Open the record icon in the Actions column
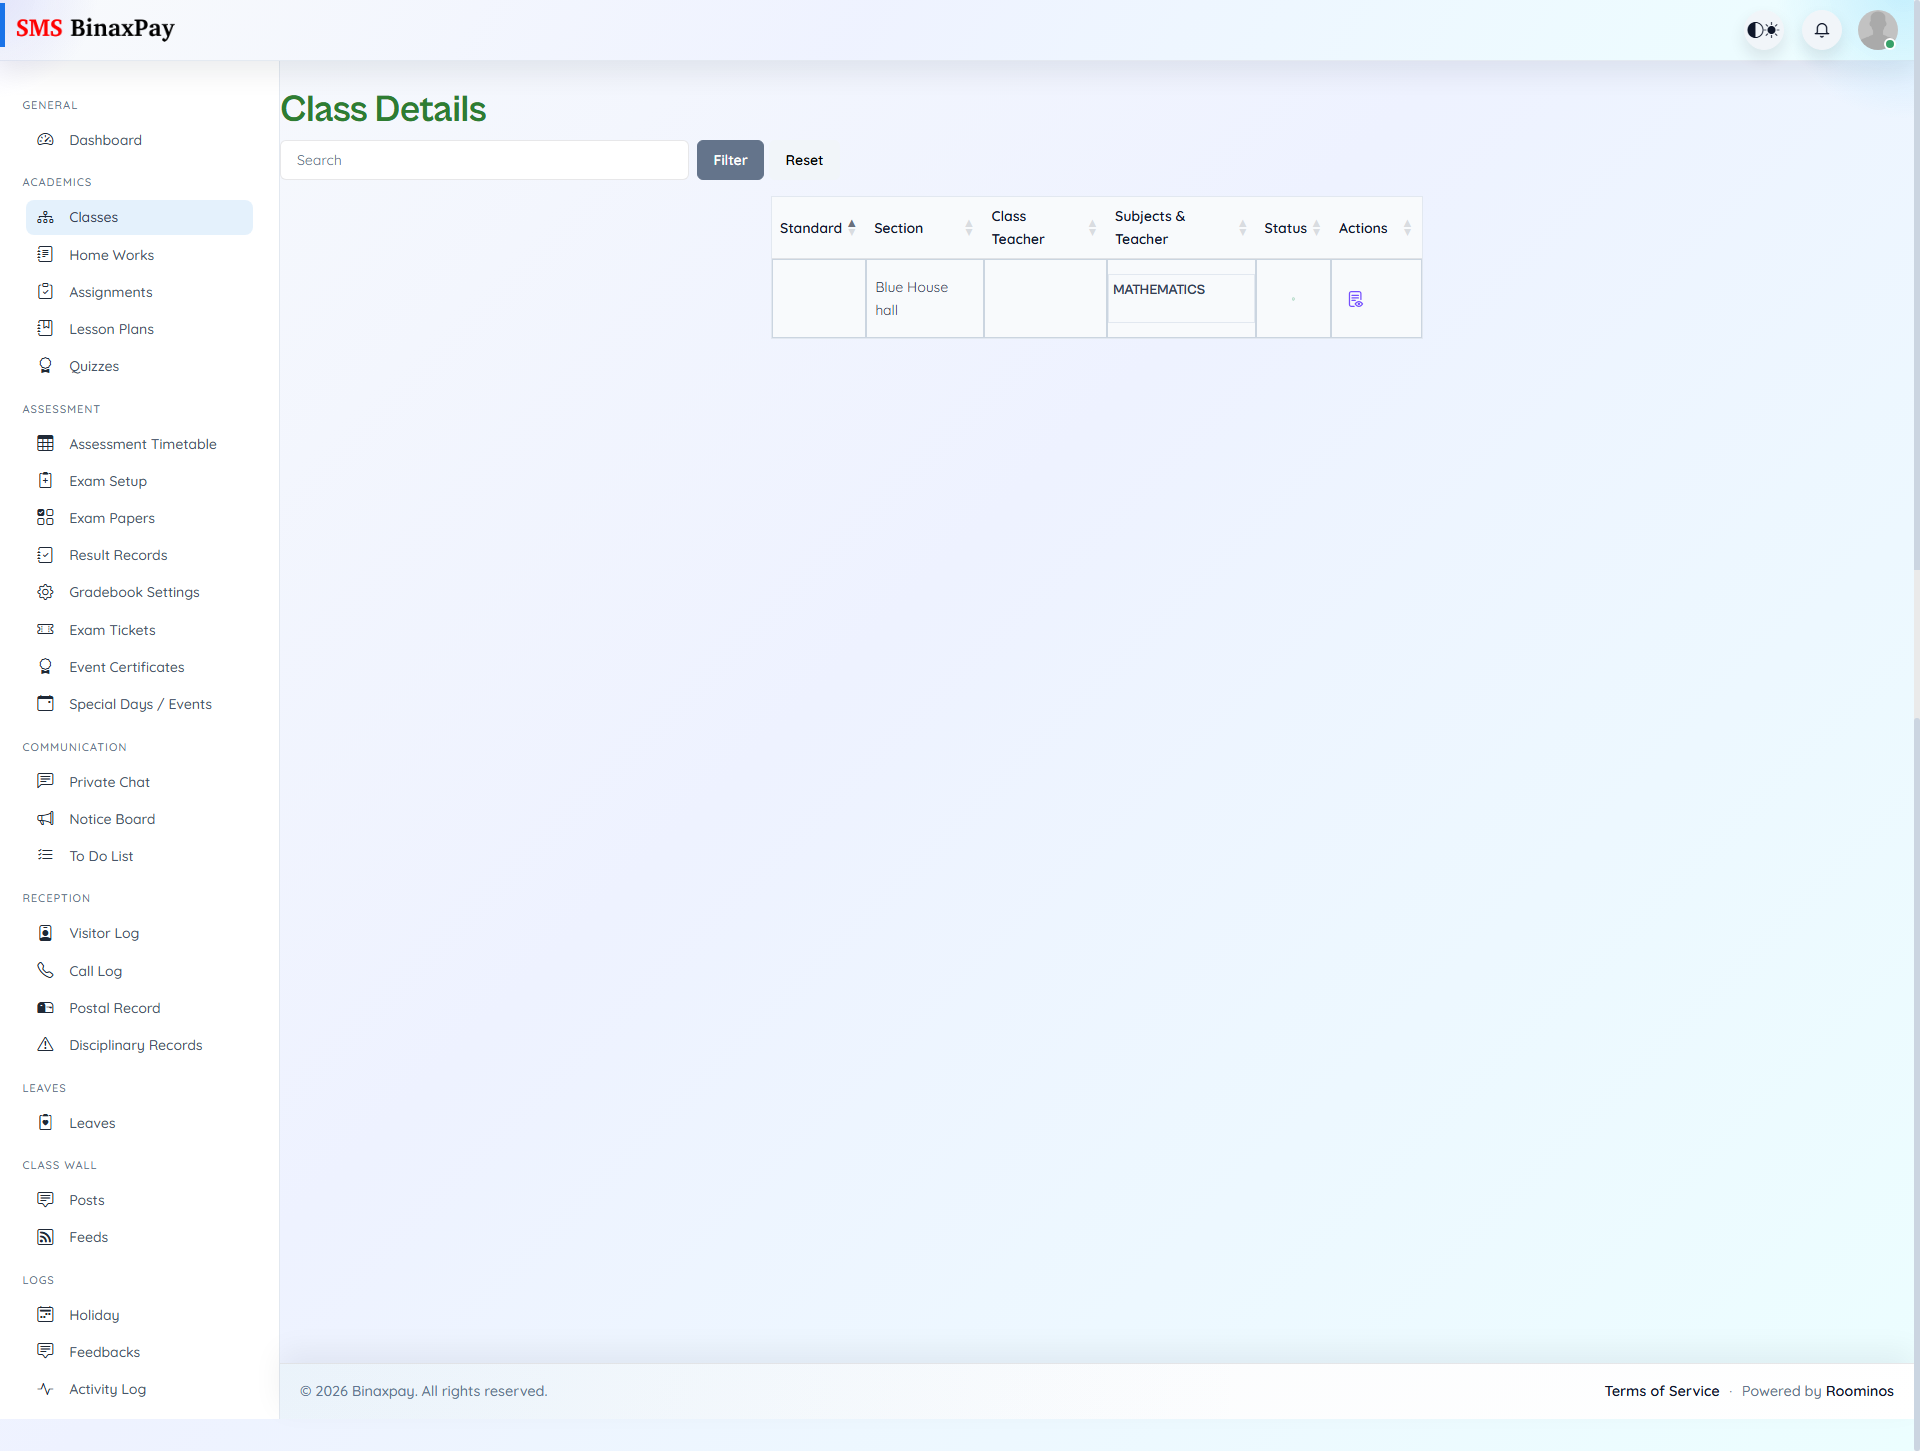Viewport: 1920px width, 1451px height. 1356,298
